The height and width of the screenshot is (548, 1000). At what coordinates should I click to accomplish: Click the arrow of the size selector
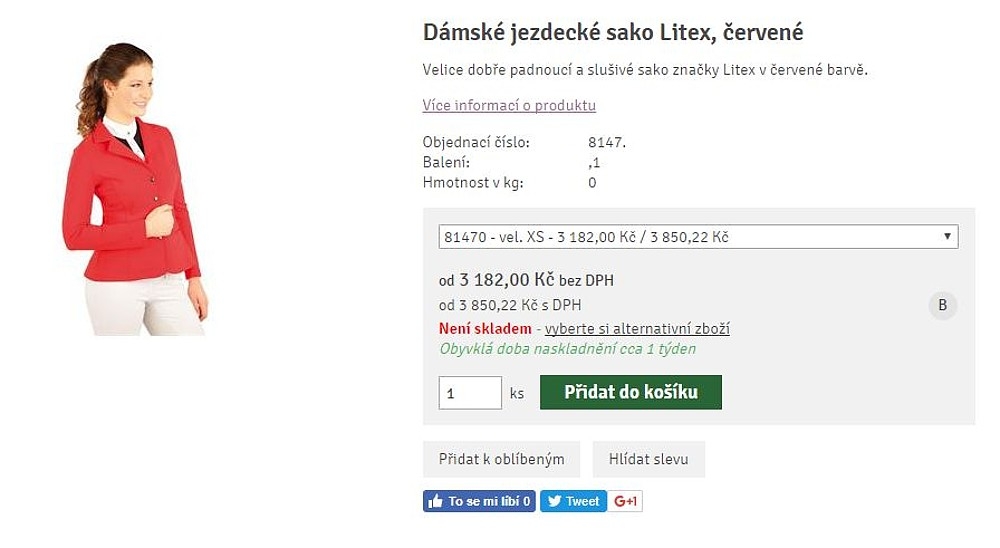pos(947,237)
